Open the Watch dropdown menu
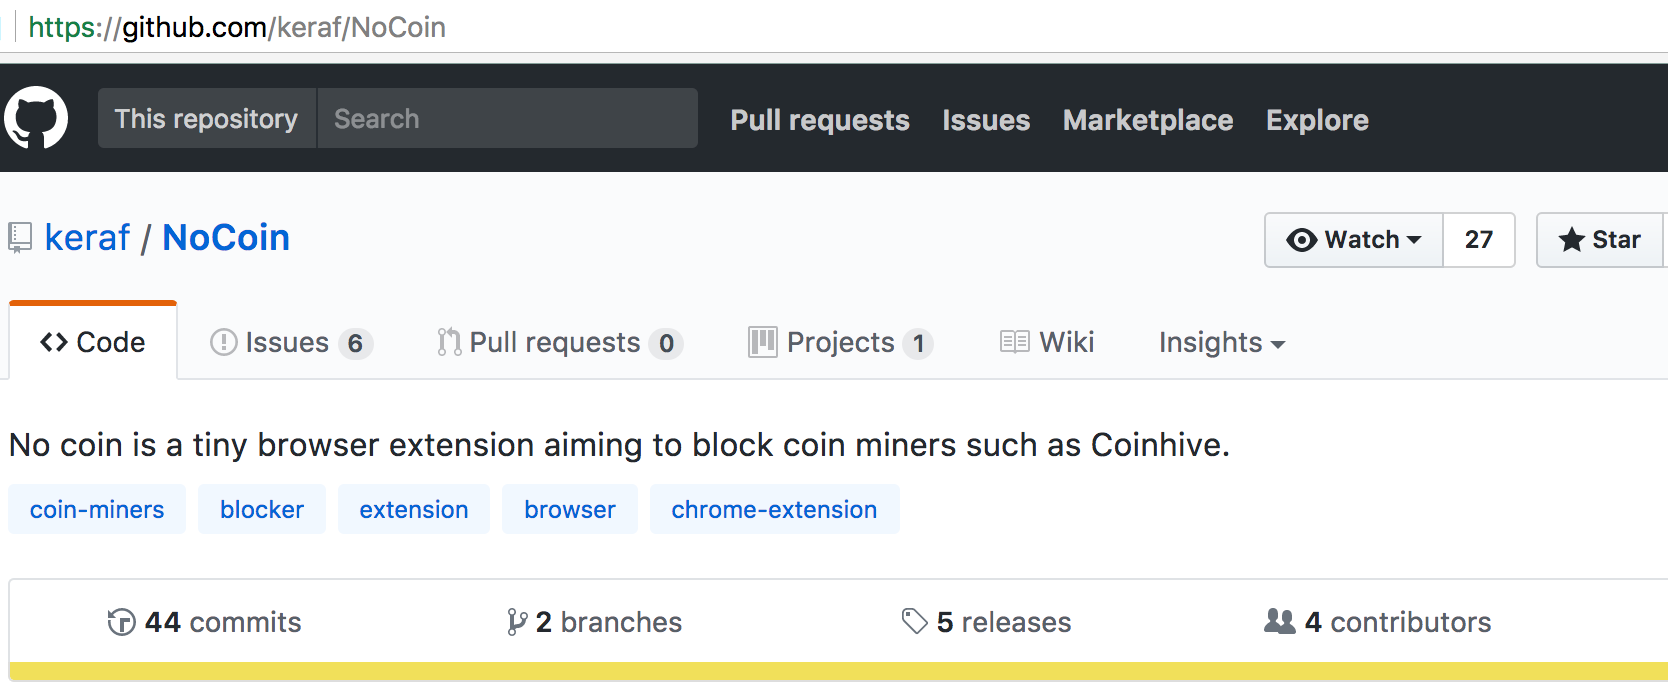 [x=1354, y=240]
